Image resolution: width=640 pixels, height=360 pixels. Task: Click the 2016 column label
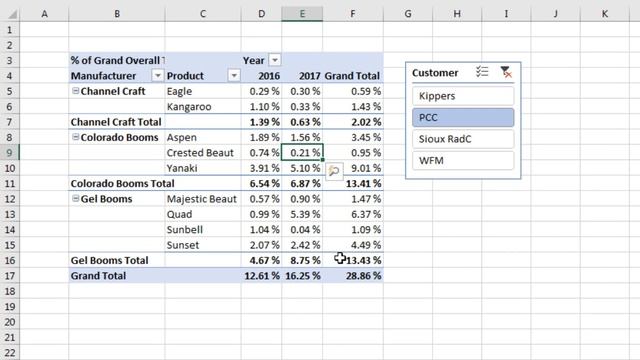point(261,76)
